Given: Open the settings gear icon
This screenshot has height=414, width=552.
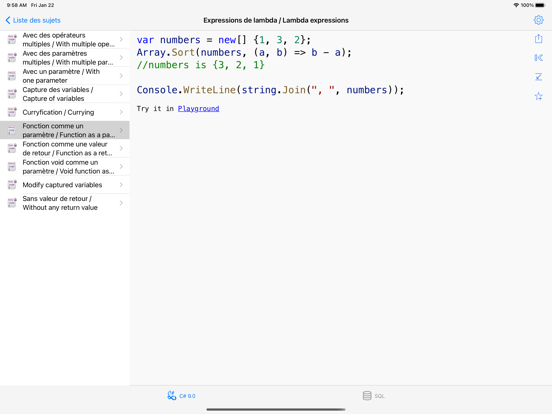Looking at the screenshot, I should pyautogui.click(x=538, y=20).
